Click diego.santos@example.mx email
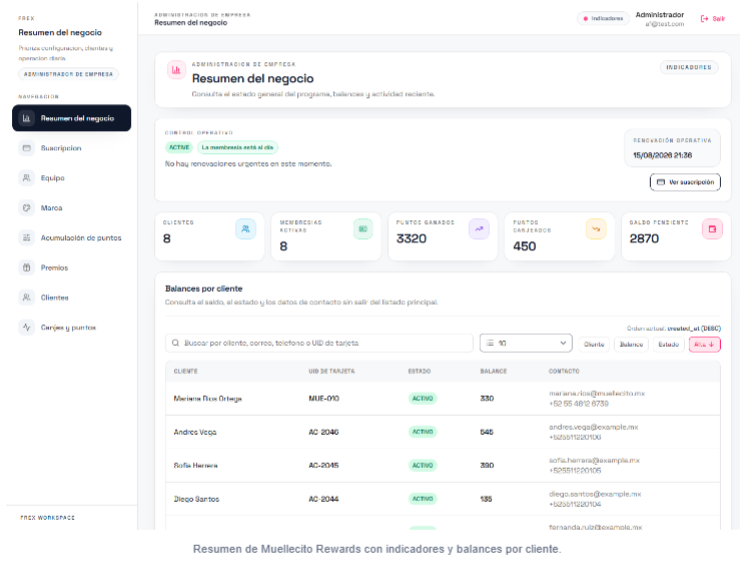This screenshot has height=561, width=740. point(595,494)
